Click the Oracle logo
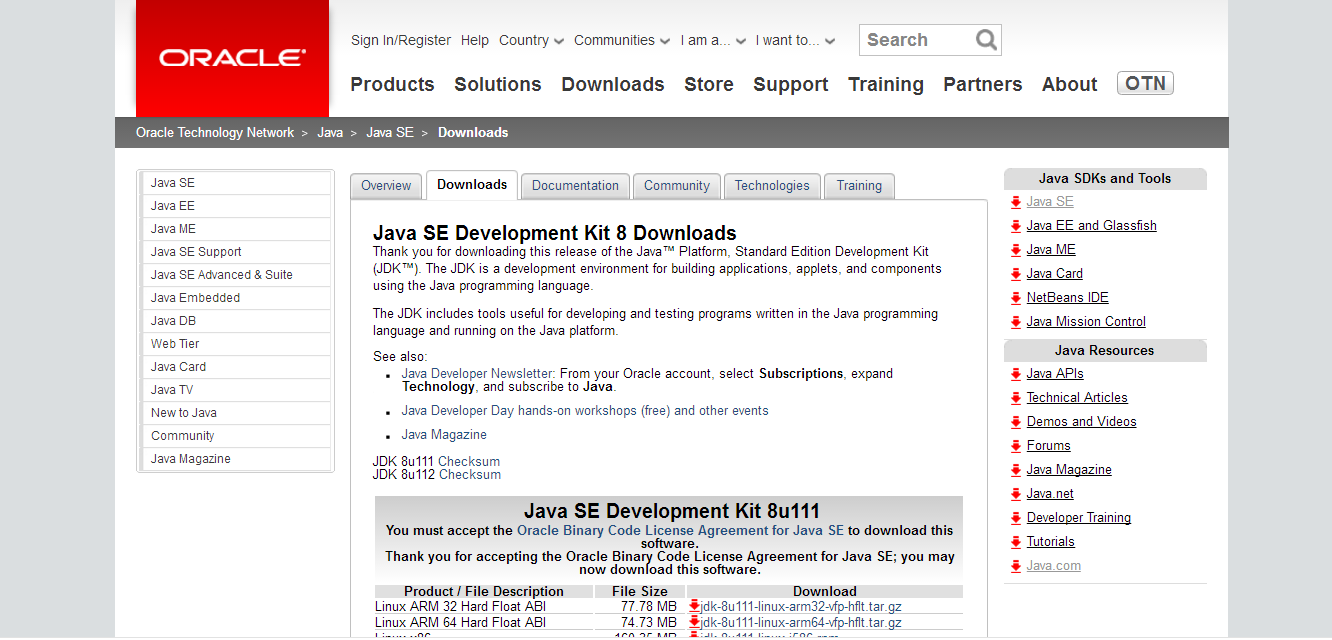This screenshot has width=1332, height=640. pyautogui.click(x=232, y=58)
